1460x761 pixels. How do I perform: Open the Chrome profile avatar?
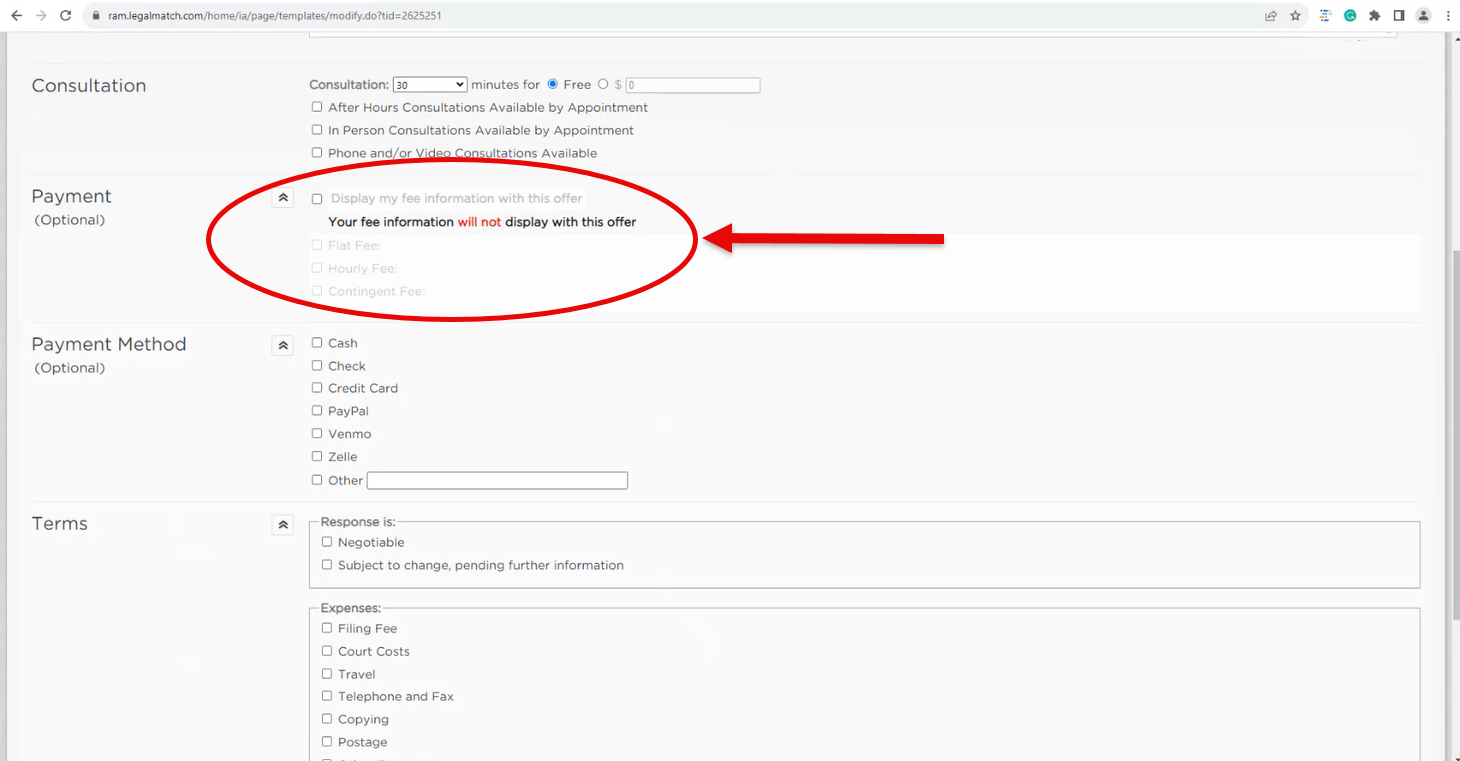pos(1423,16)
